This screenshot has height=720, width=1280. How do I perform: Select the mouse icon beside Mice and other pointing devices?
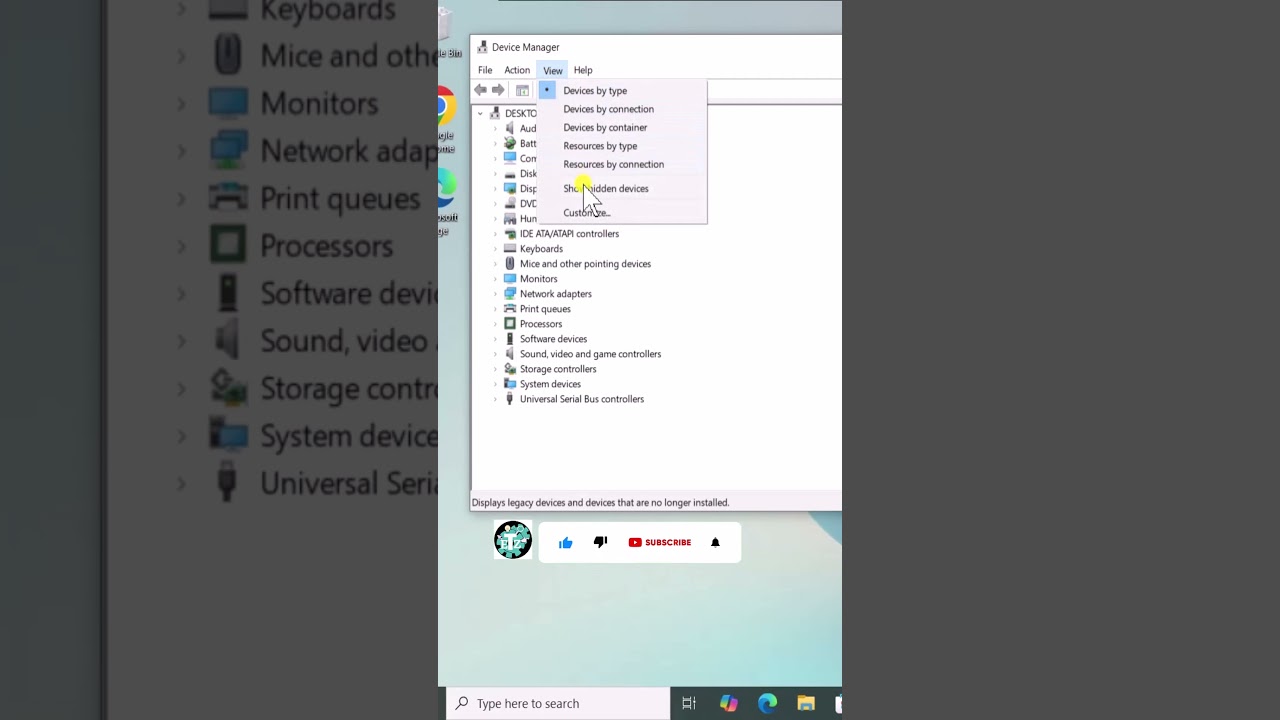pos(510,263)
